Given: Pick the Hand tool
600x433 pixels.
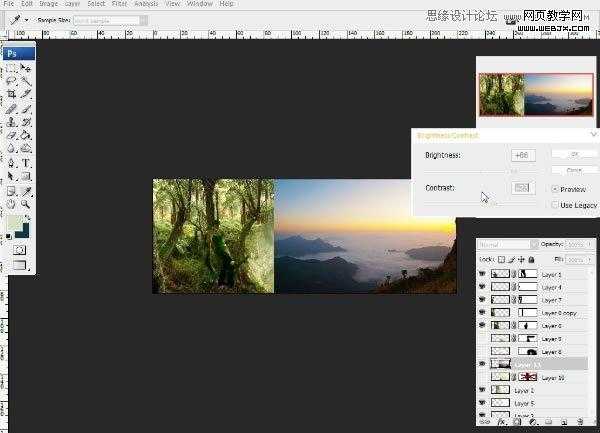Looking at the screenshot, I should click(11, 203).
